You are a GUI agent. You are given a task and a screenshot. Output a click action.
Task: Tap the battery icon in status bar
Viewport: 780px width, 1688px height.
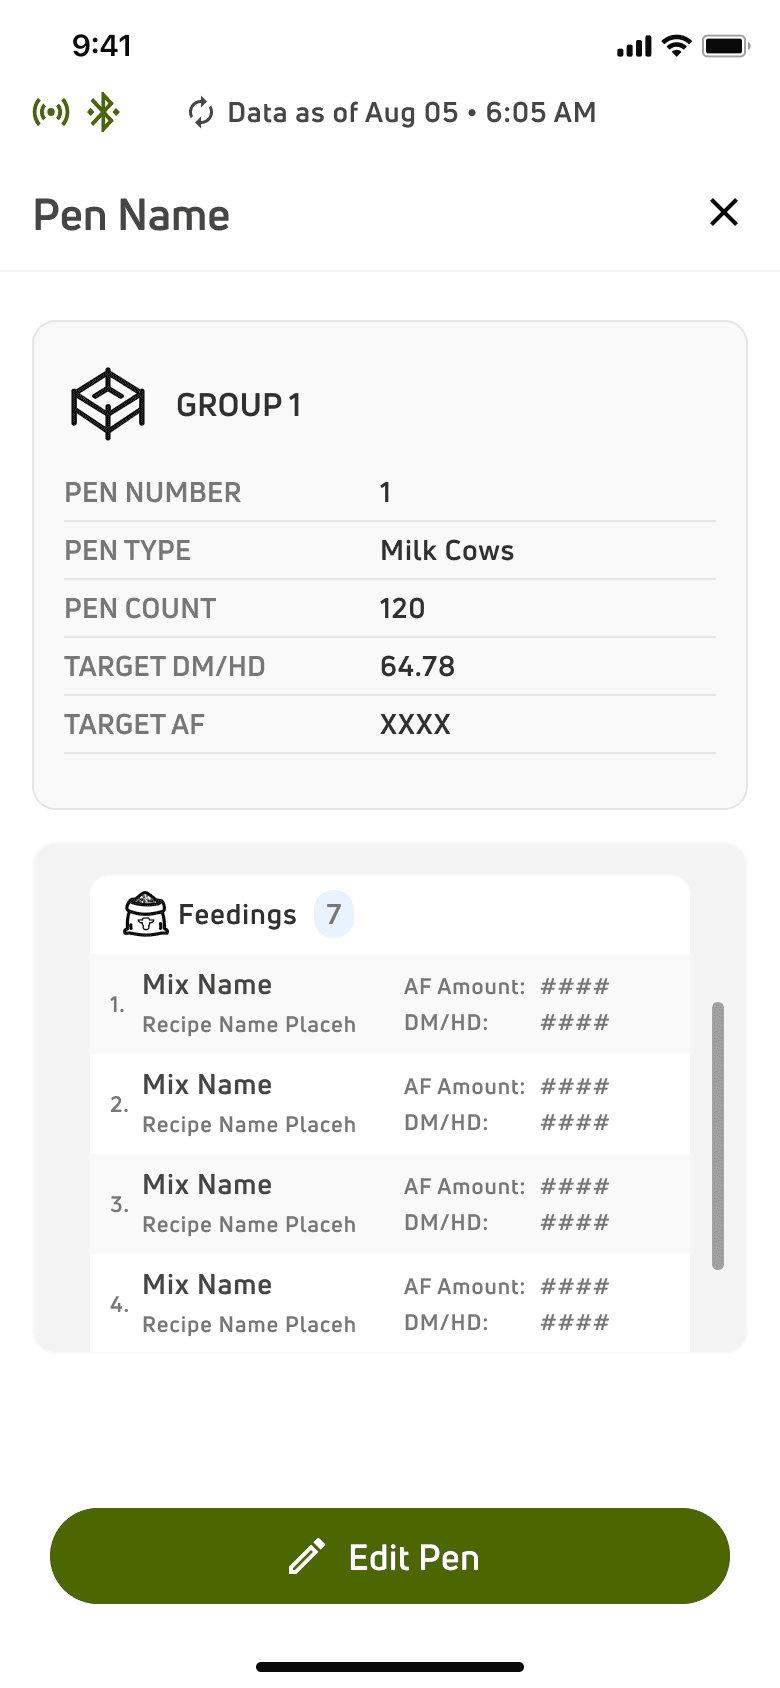[x=726, y=46]
